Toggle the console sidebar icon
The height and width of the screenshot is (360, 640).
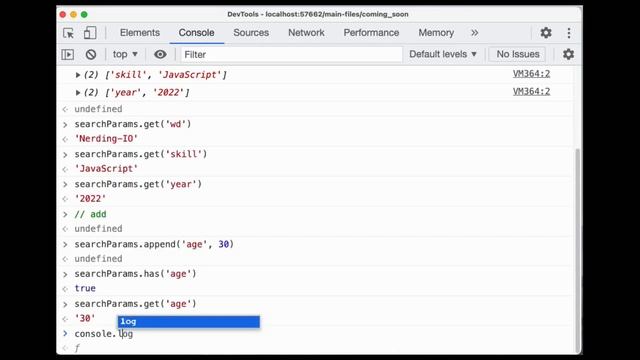coord(68,54)
